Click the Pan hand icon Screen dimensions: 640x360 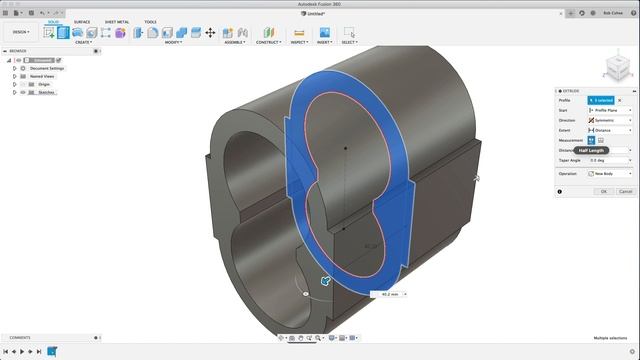(x=300, y=338)
